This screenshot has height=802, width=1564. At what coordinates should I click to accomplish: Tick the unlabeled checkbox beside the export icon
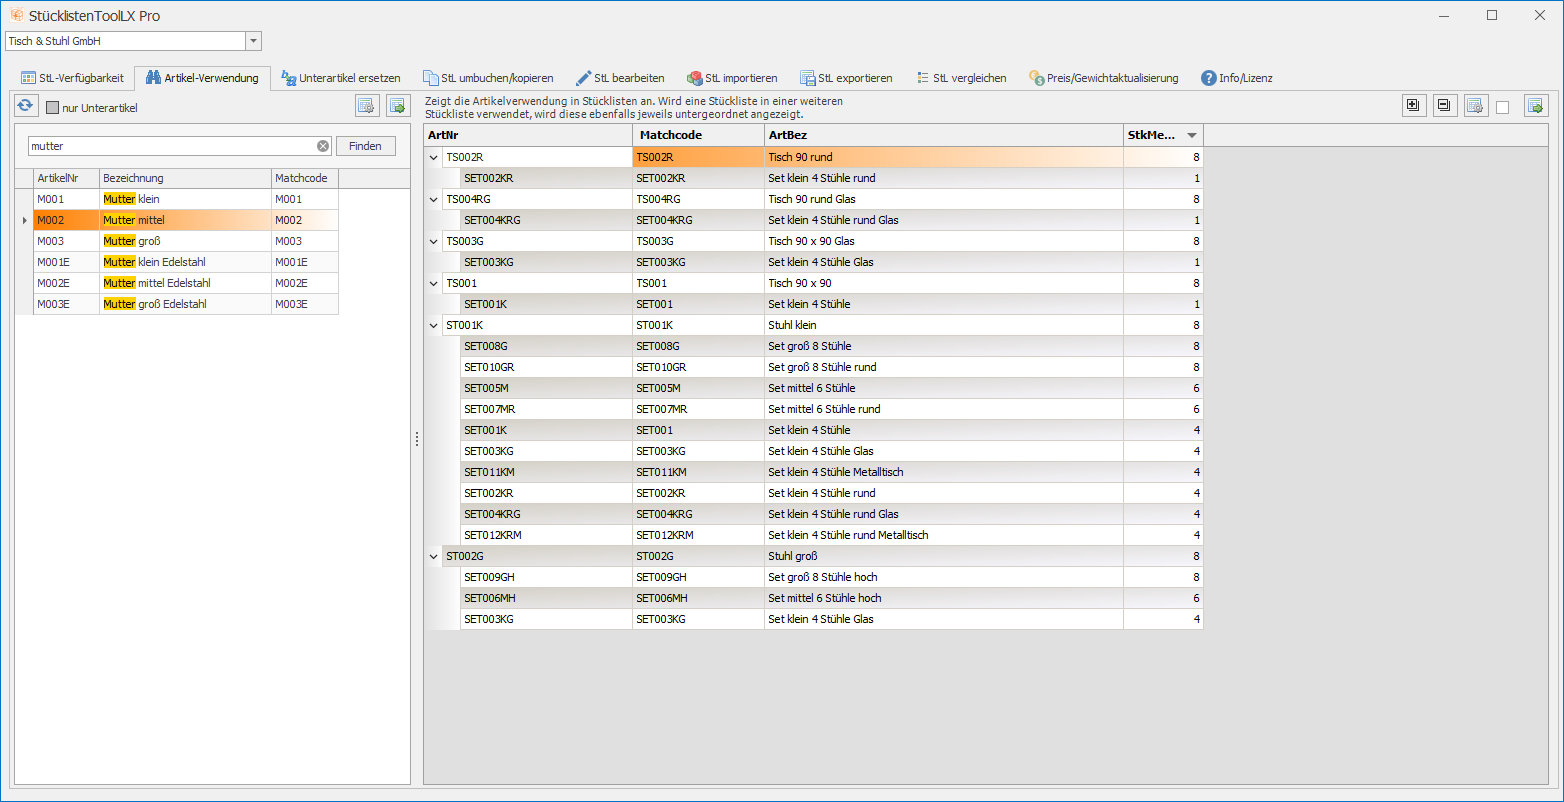pos(1502,107)
